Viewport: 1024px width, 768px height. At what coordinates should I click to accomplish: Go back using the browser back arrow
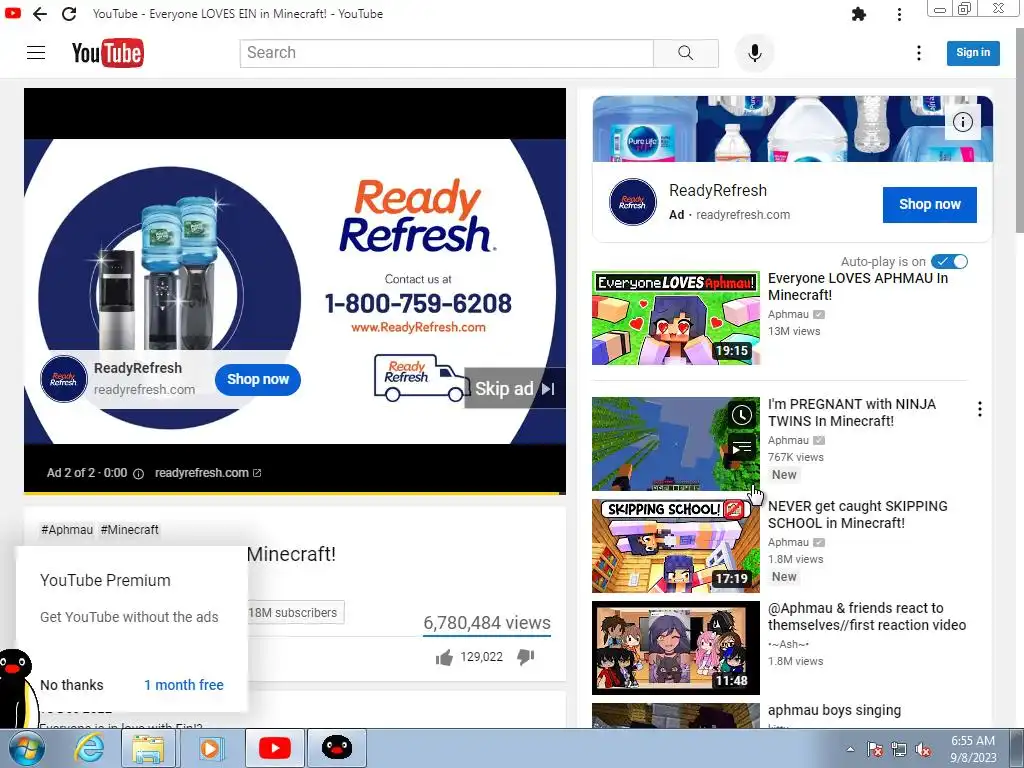40,14
